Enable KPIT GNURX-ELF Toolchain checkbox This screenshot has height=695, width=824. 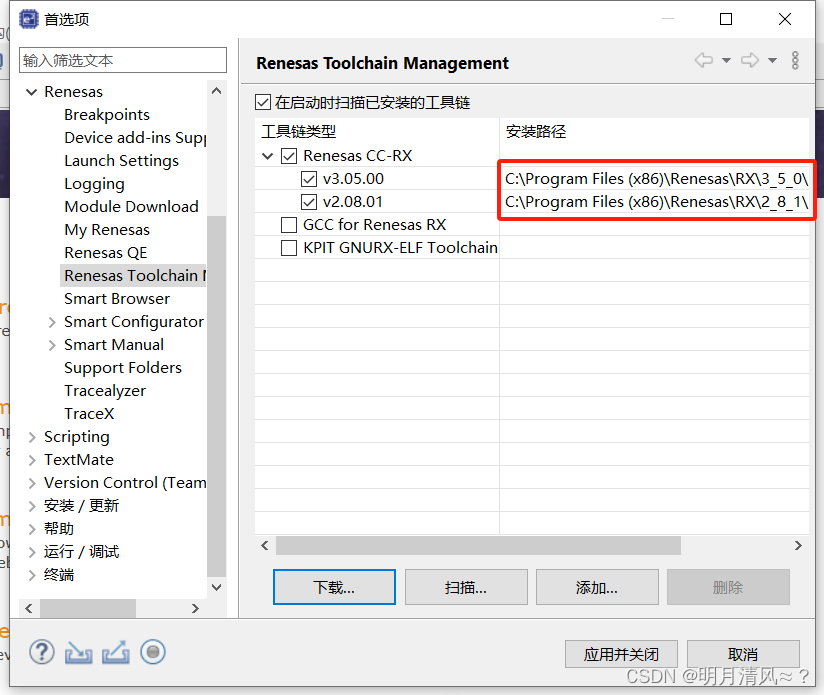(x=289, y=248)
